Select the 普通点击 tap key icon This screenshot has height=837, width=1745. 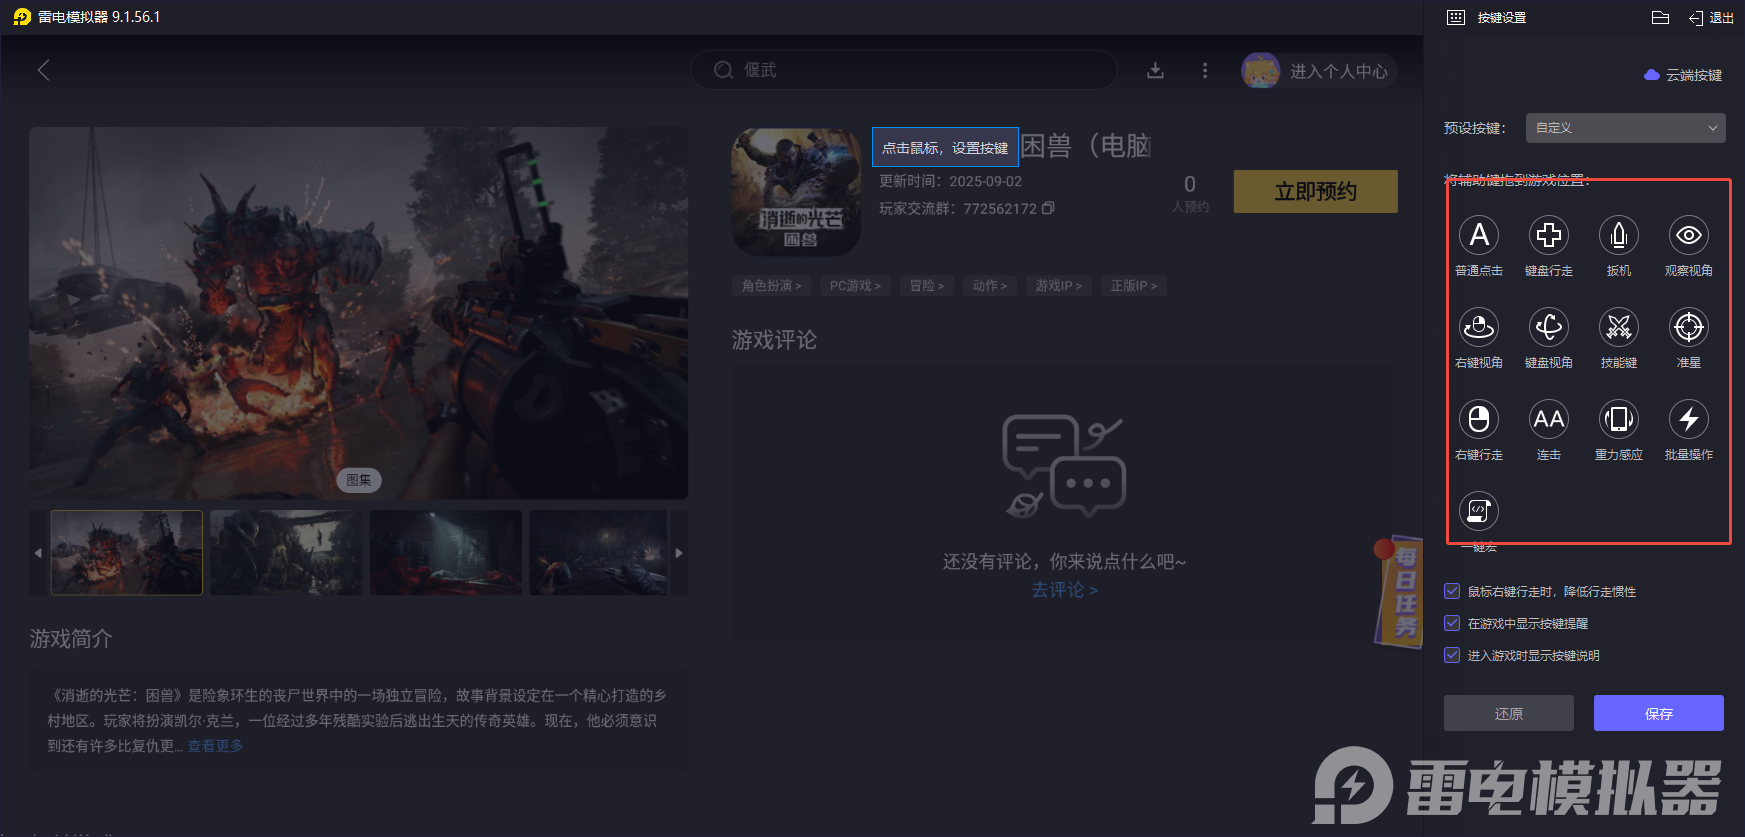1479,236
